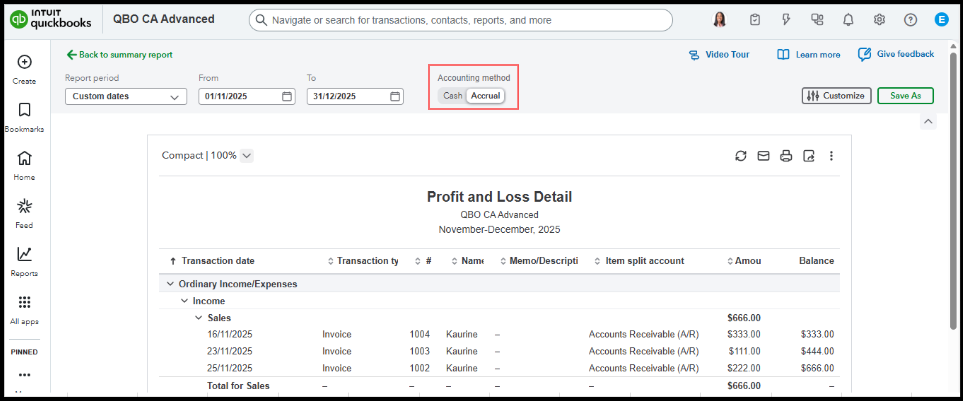Click the Total for Sales row label

pos(238,386)
